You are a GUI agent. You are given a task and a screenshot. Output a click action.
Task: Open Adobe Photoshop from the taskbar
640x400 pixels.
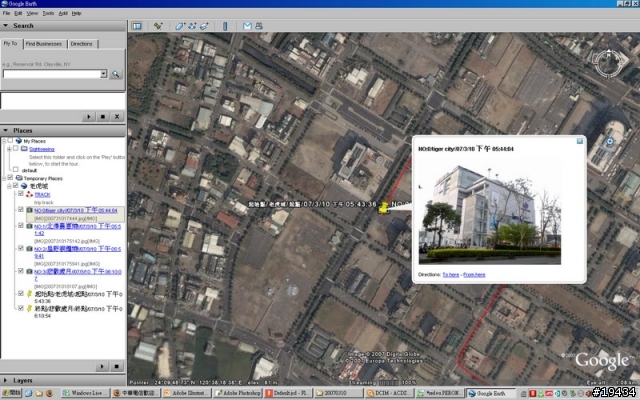pos(238,393)
